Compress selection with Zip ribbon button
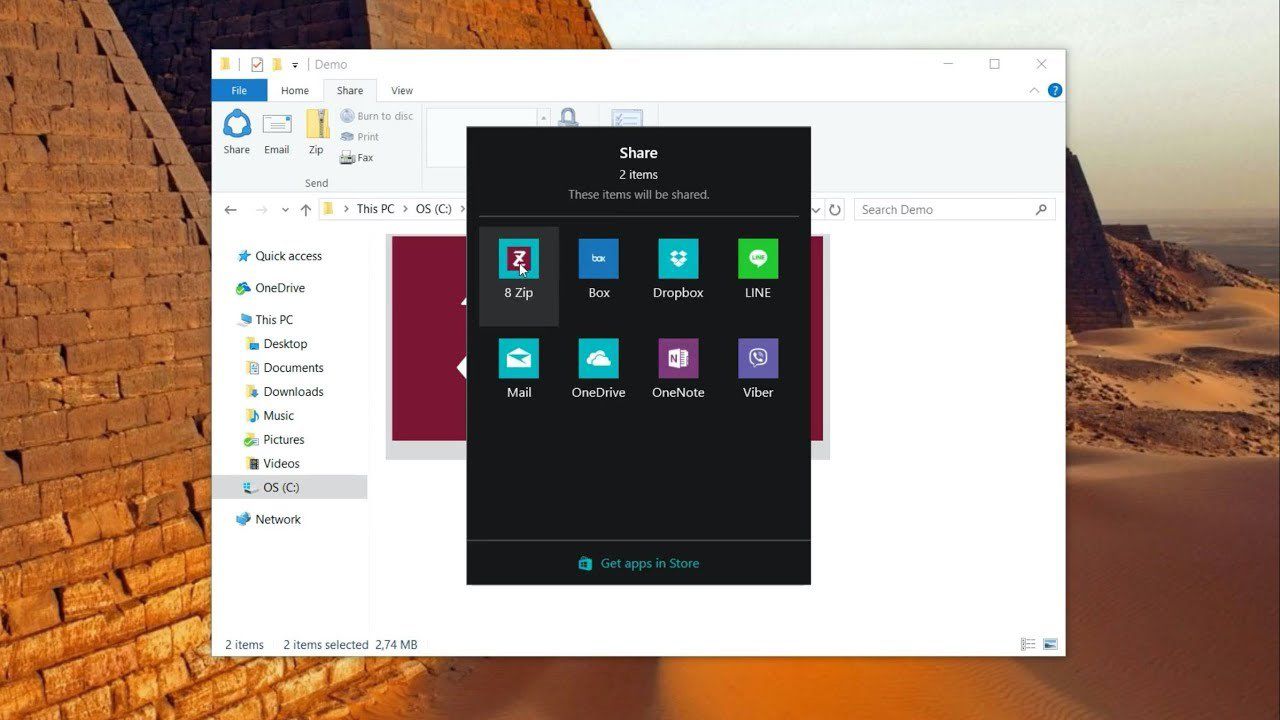This screenshot has height=720, width=1280. pos(316,132)
